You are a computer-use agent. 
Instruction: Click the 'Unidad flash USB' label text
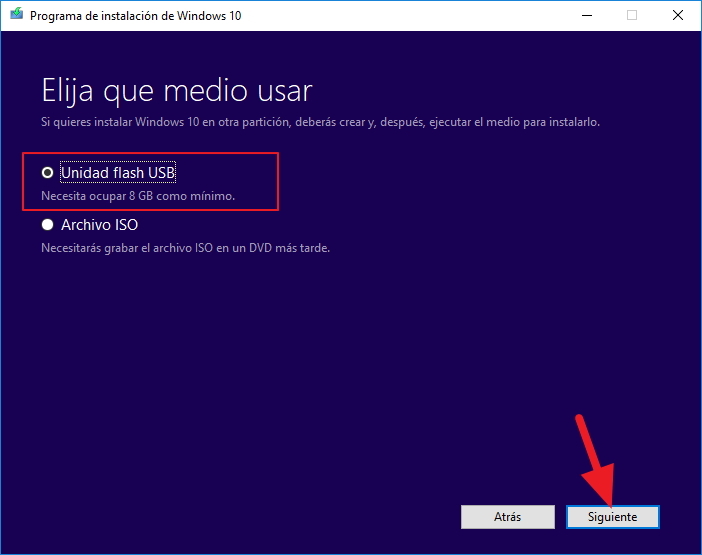tap(118, 173)
